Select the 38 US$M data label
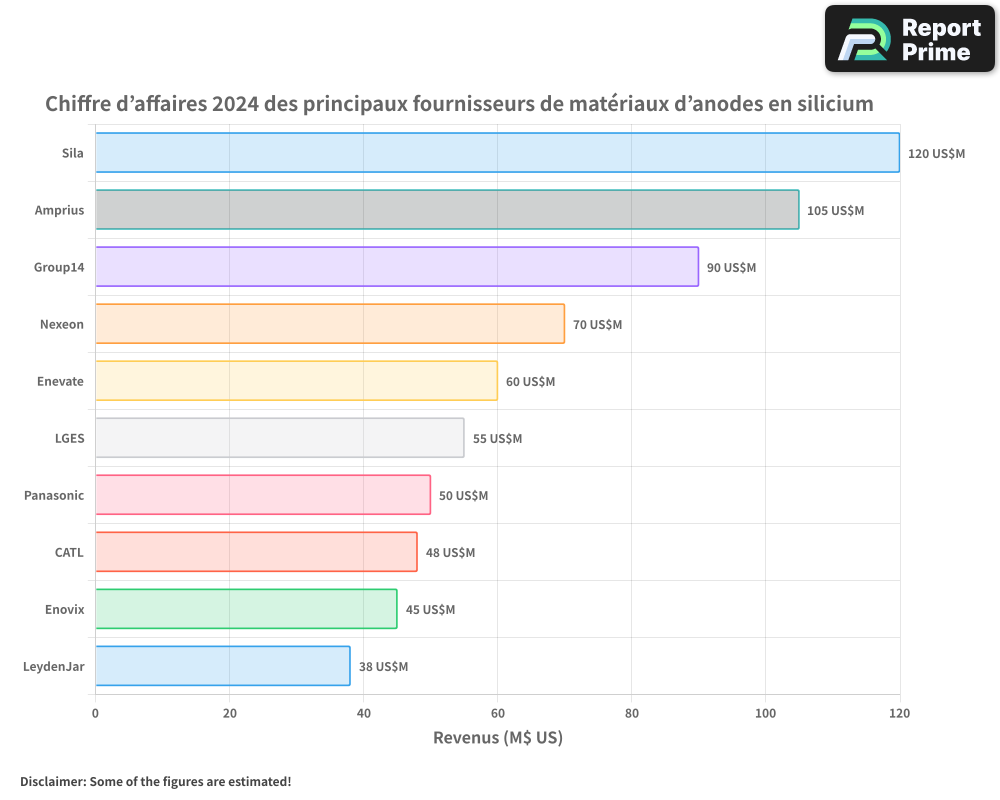This screenshot has width=1000, height=800. tap(383, 667)
